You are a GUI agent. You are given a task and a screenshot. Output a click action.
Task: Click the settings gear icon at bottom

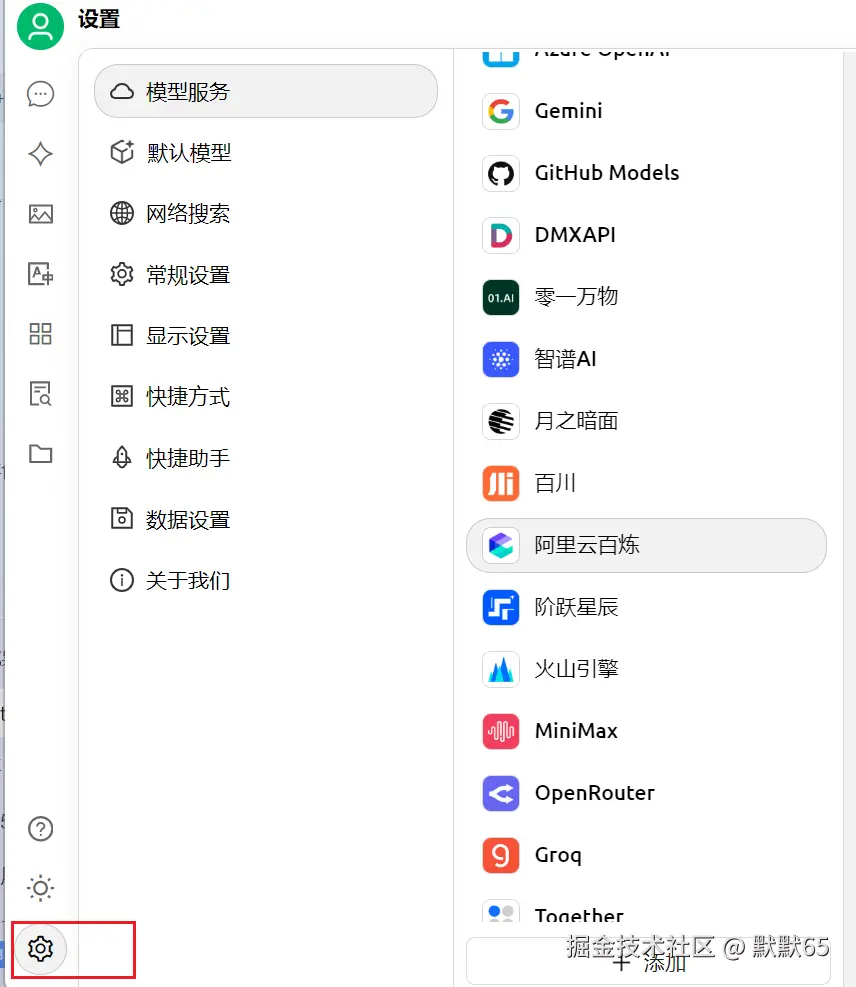40,948
